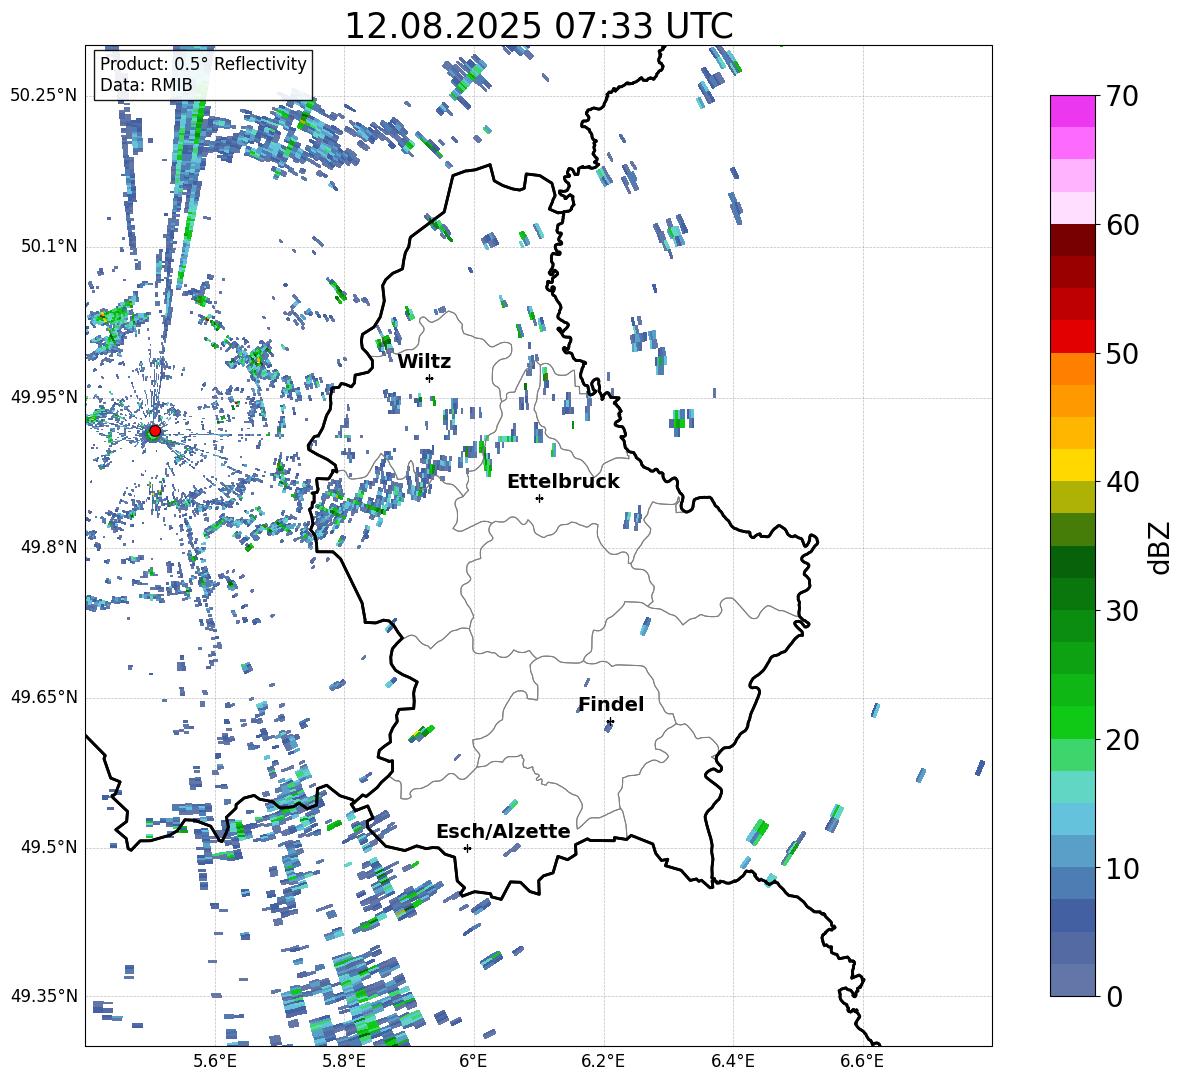1184x1081 pixels.
Task: Click the 50.25°N latitude label
Action: tap(44, 96)
